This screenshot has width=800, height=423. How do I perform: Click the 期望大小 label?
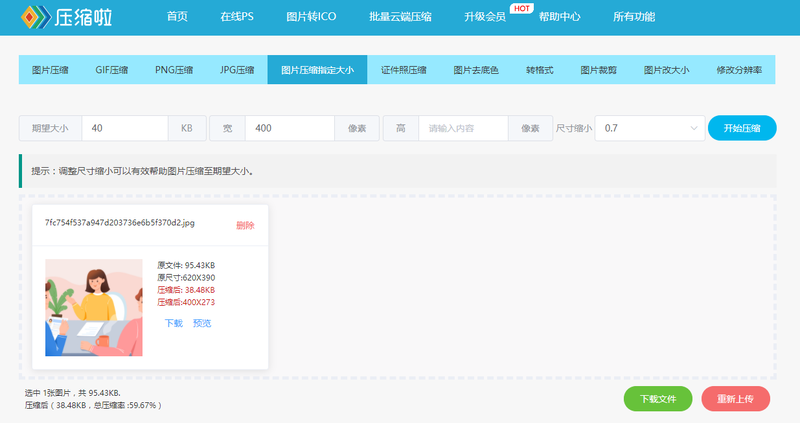point(50,128)
